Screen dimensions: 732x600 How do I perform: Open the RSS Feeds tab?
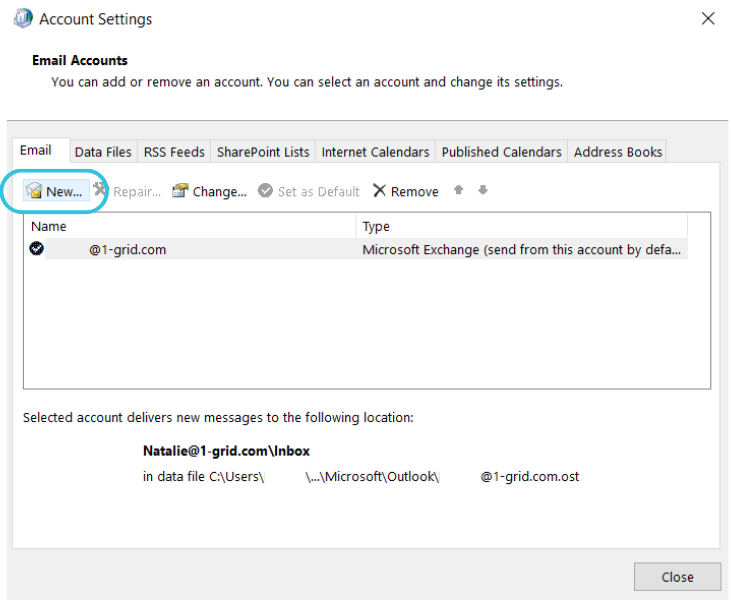click(174, 152)
